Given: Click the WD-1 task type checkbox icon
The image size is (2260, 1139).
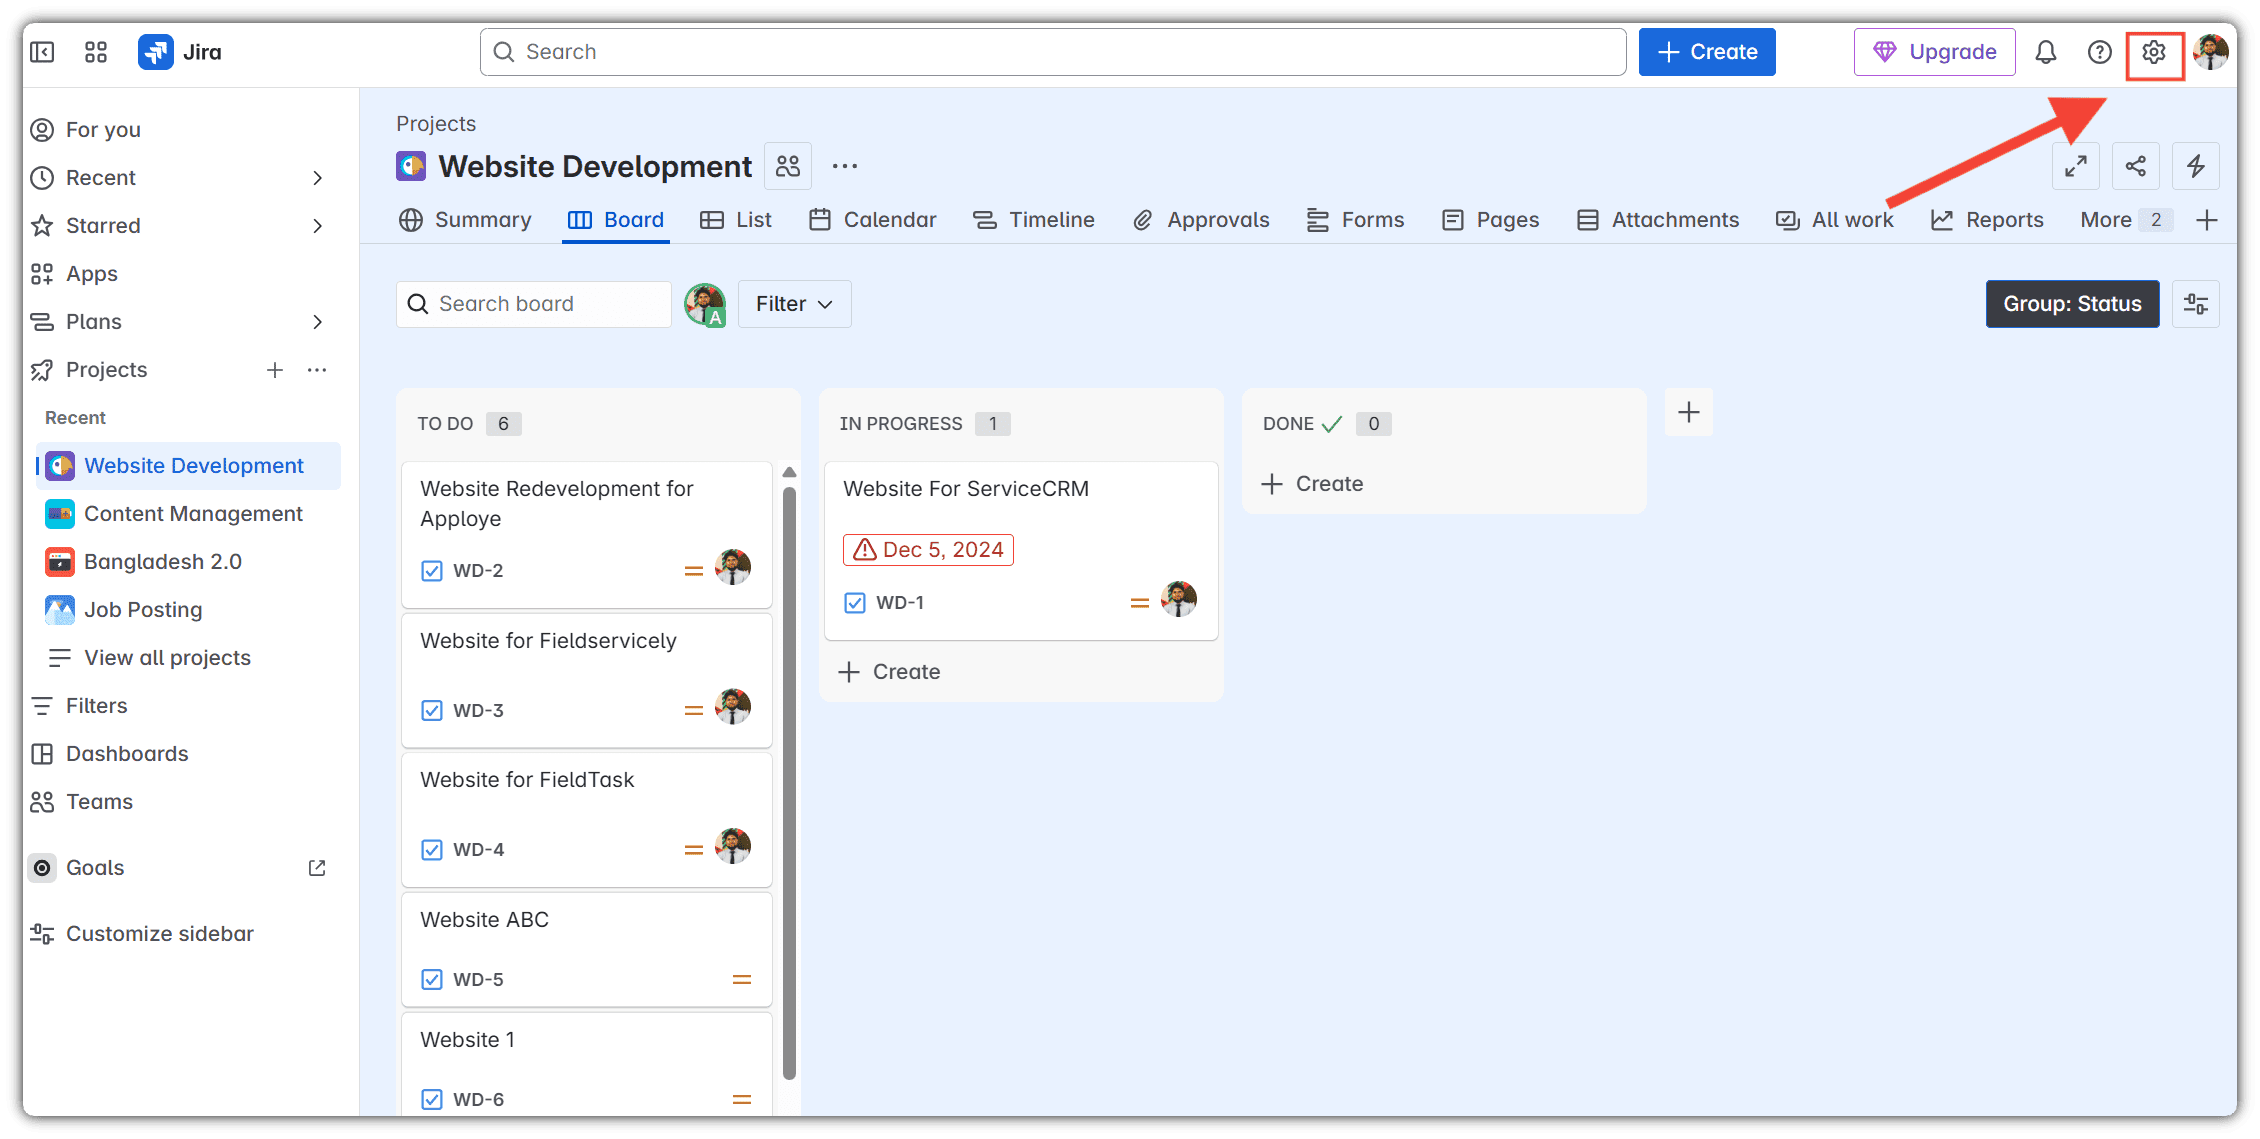Looking at the screenshot, I should click(855, 603).
